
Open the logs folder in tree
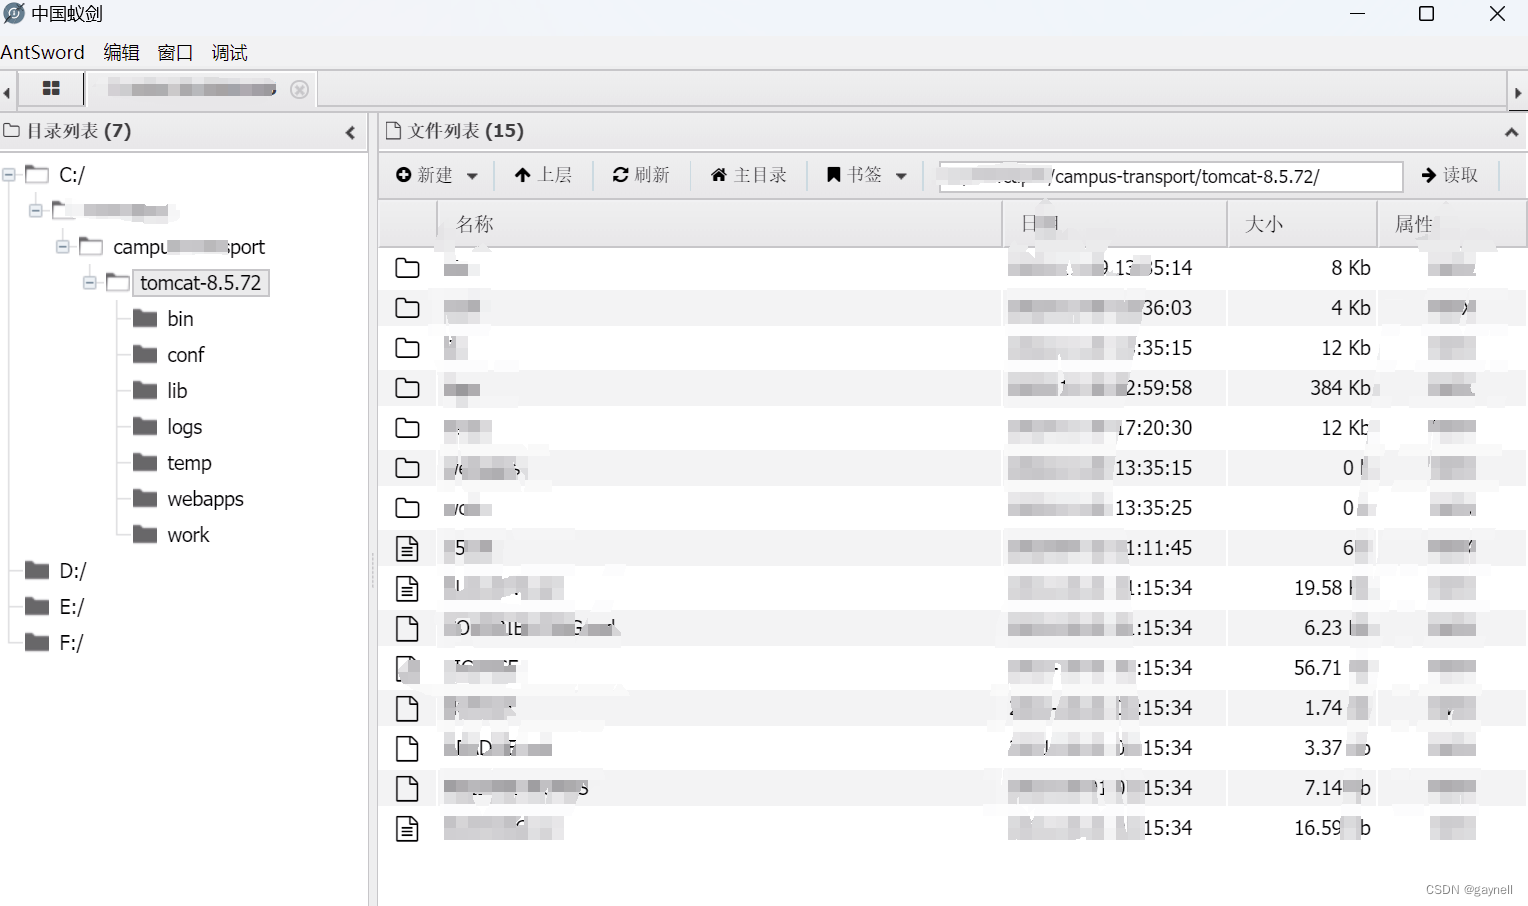[185, 427]
